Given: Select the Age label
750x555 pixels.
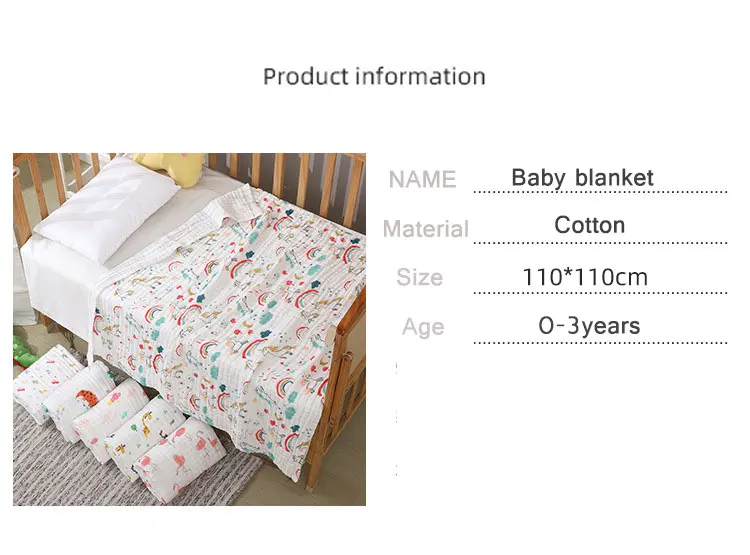Looking at the screenshot, I should [x=423, y=327].
